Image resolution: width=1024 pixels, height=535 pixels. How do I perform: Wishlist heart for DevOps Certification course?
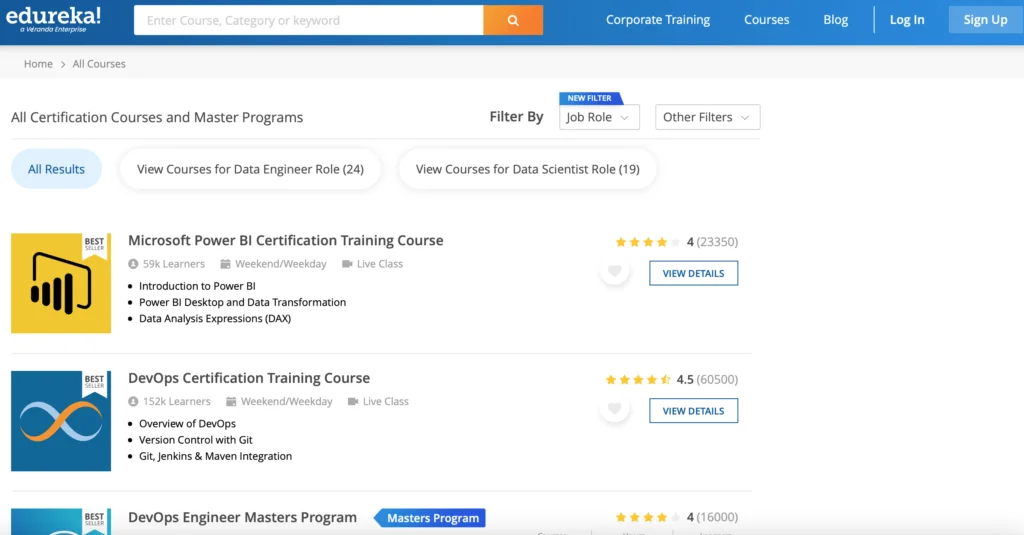[615, 408]
